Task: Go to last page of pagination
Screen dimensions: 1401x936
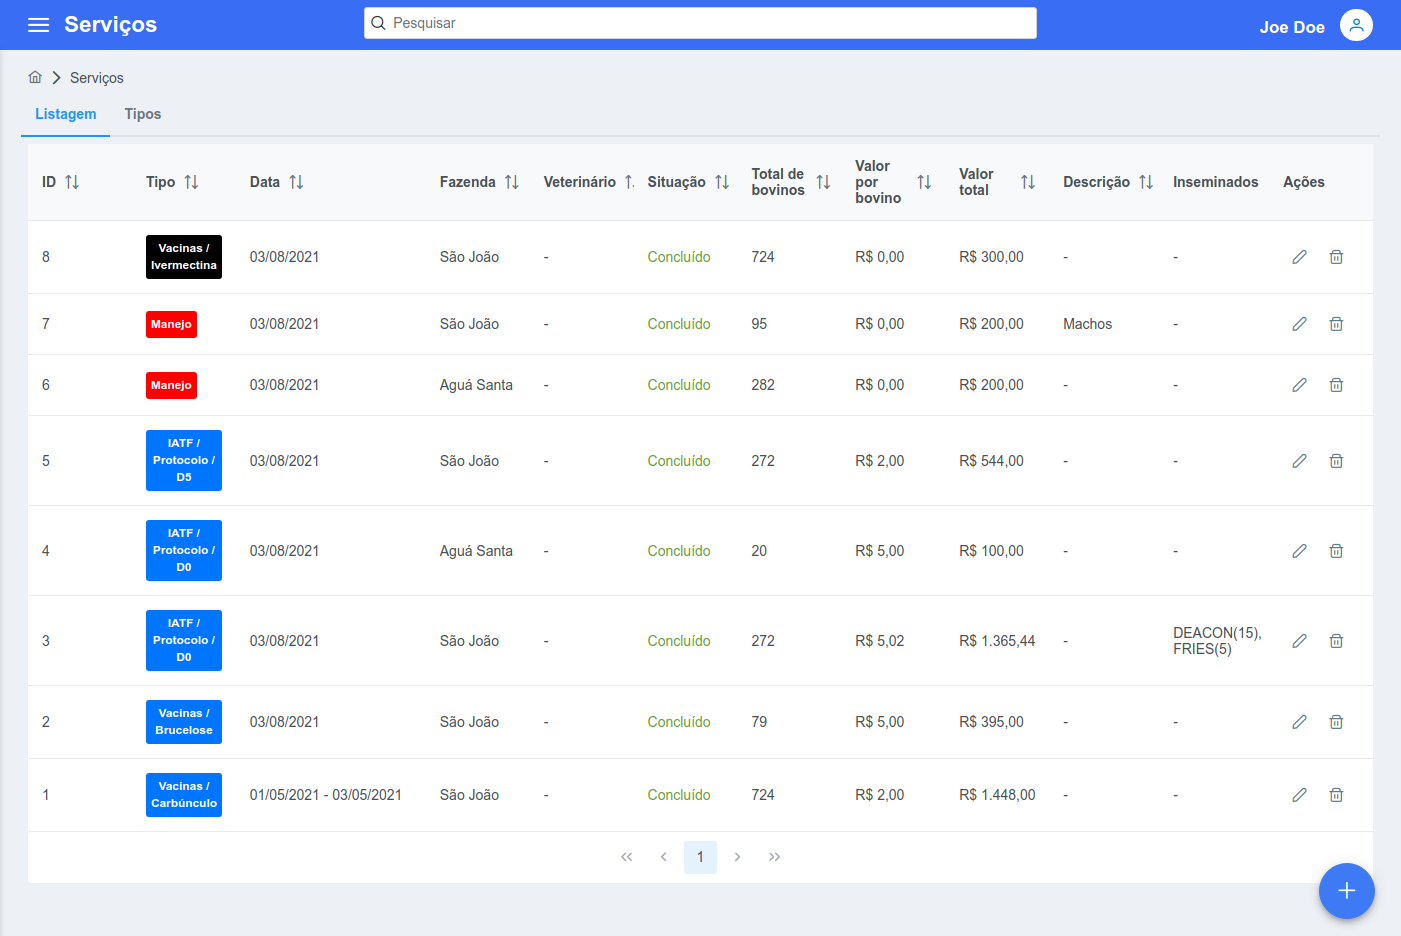Action: (774, 857)
